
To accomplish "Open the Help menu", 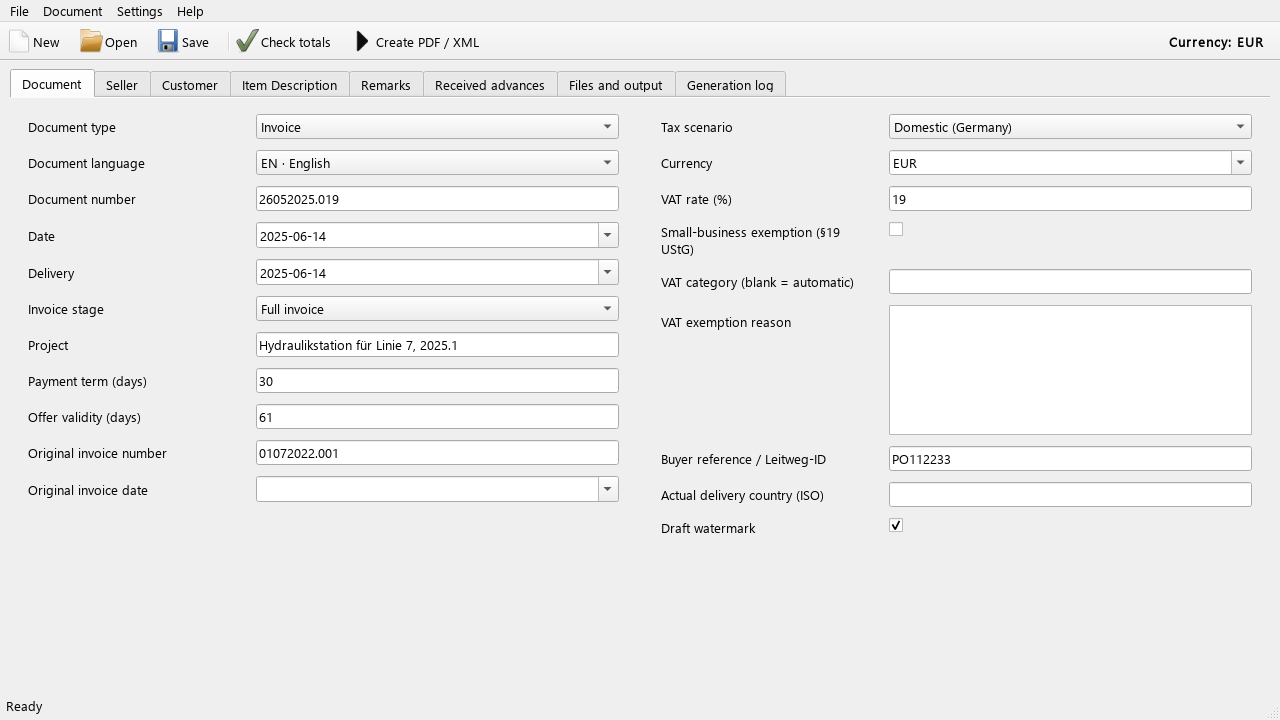I will tap(190, 11).
